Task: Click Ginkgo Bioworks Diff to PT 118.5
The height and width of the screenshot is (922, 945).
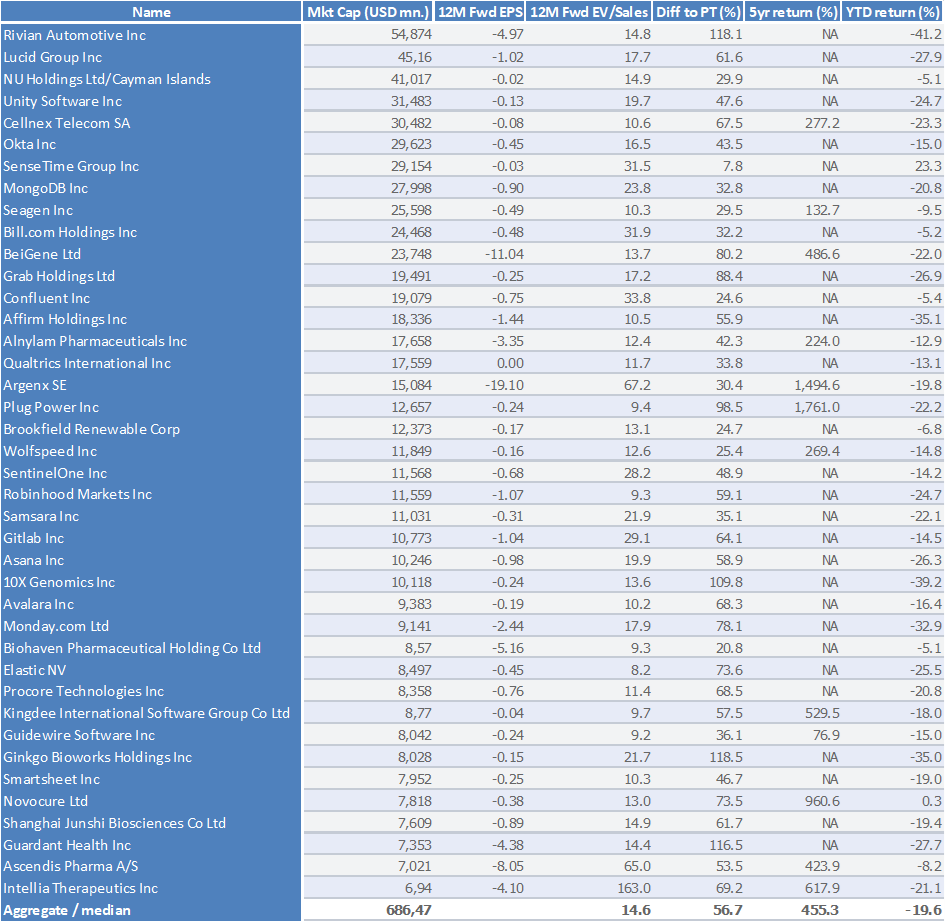Action: tap(726, 757)
